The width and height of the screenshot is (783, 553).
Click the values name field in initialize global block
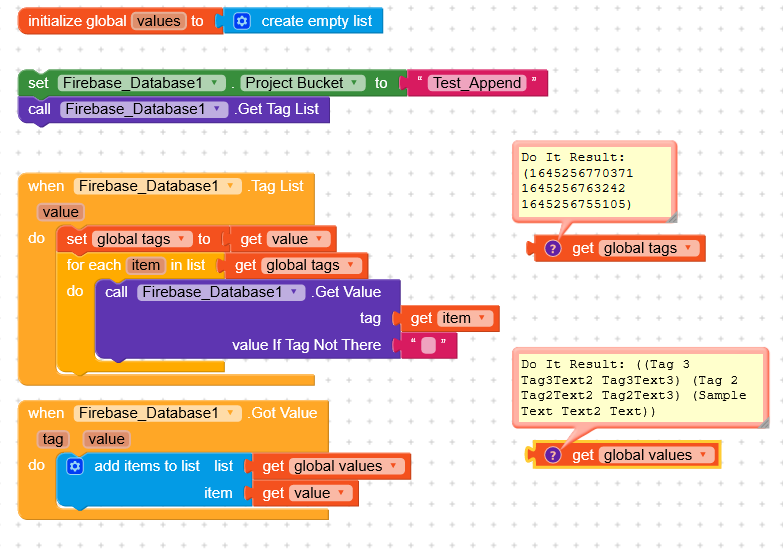[x=159, y=21]
